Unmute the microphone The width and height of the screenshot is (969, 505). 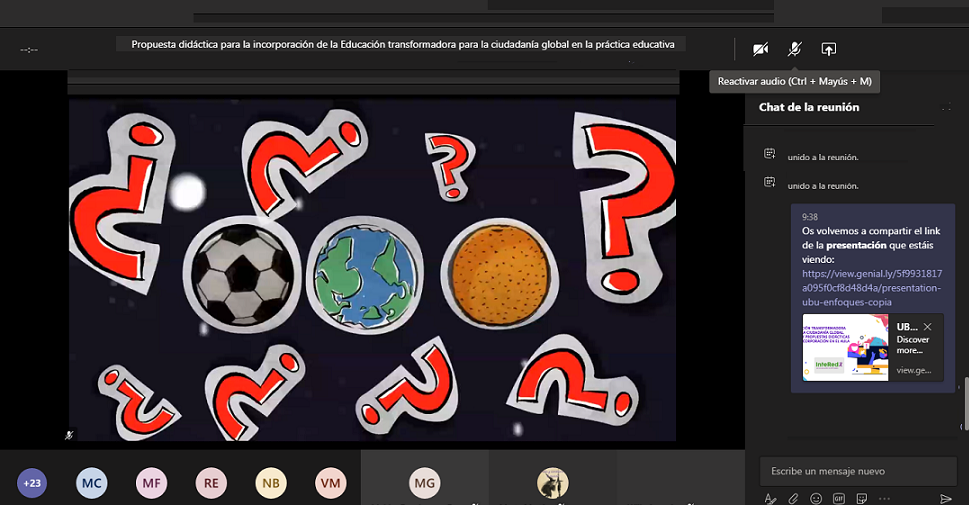pos(794,49)
